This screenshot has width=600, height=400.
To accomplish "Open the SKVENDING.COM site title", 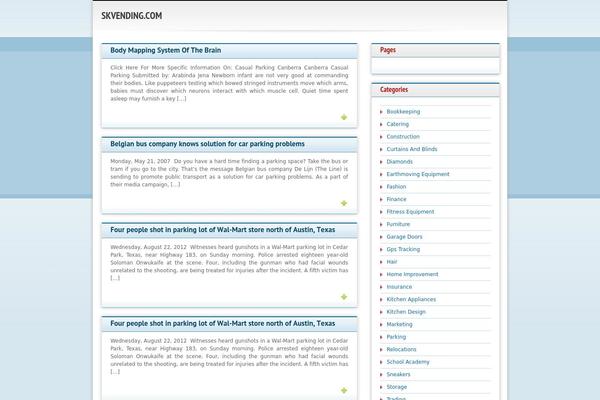I will click(132, 16).
